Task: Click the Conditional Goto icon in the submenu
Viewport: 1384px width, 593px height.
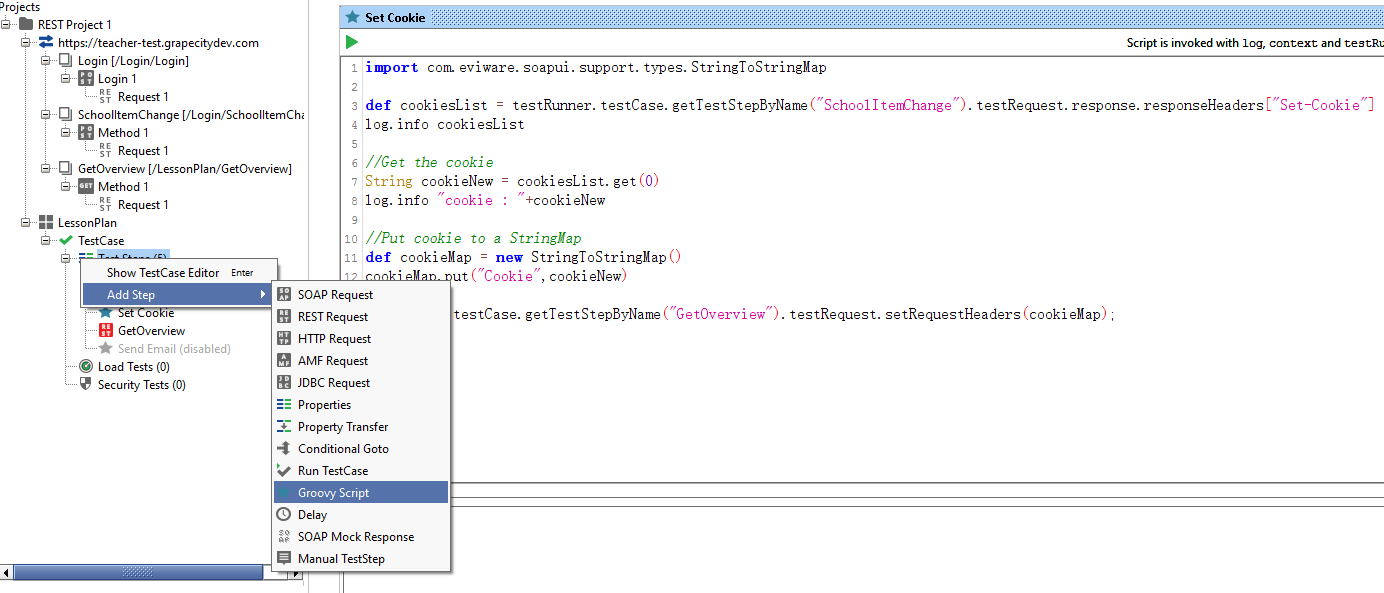Action: click(284, 449)
